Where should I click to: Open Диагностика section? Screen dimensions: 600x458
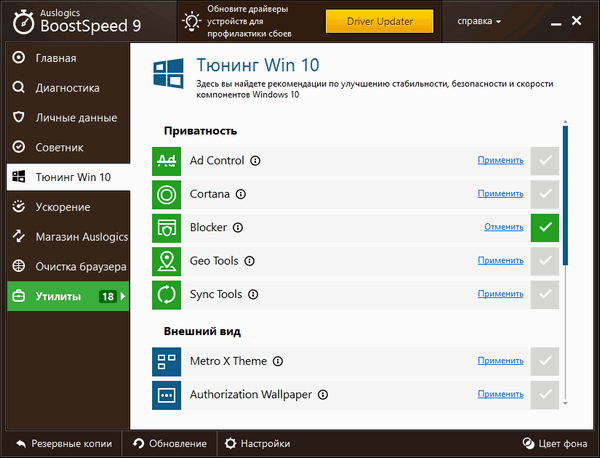[68, 88]
